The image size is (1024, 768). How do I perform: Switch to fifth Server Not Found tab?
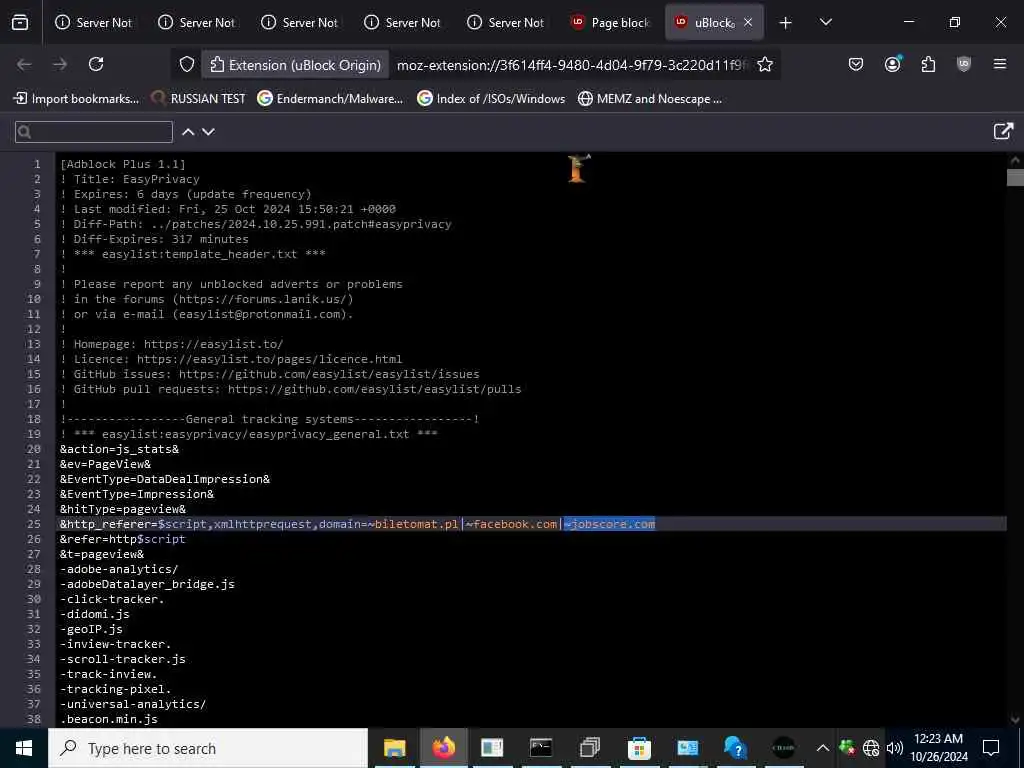(x=507, y=22)
